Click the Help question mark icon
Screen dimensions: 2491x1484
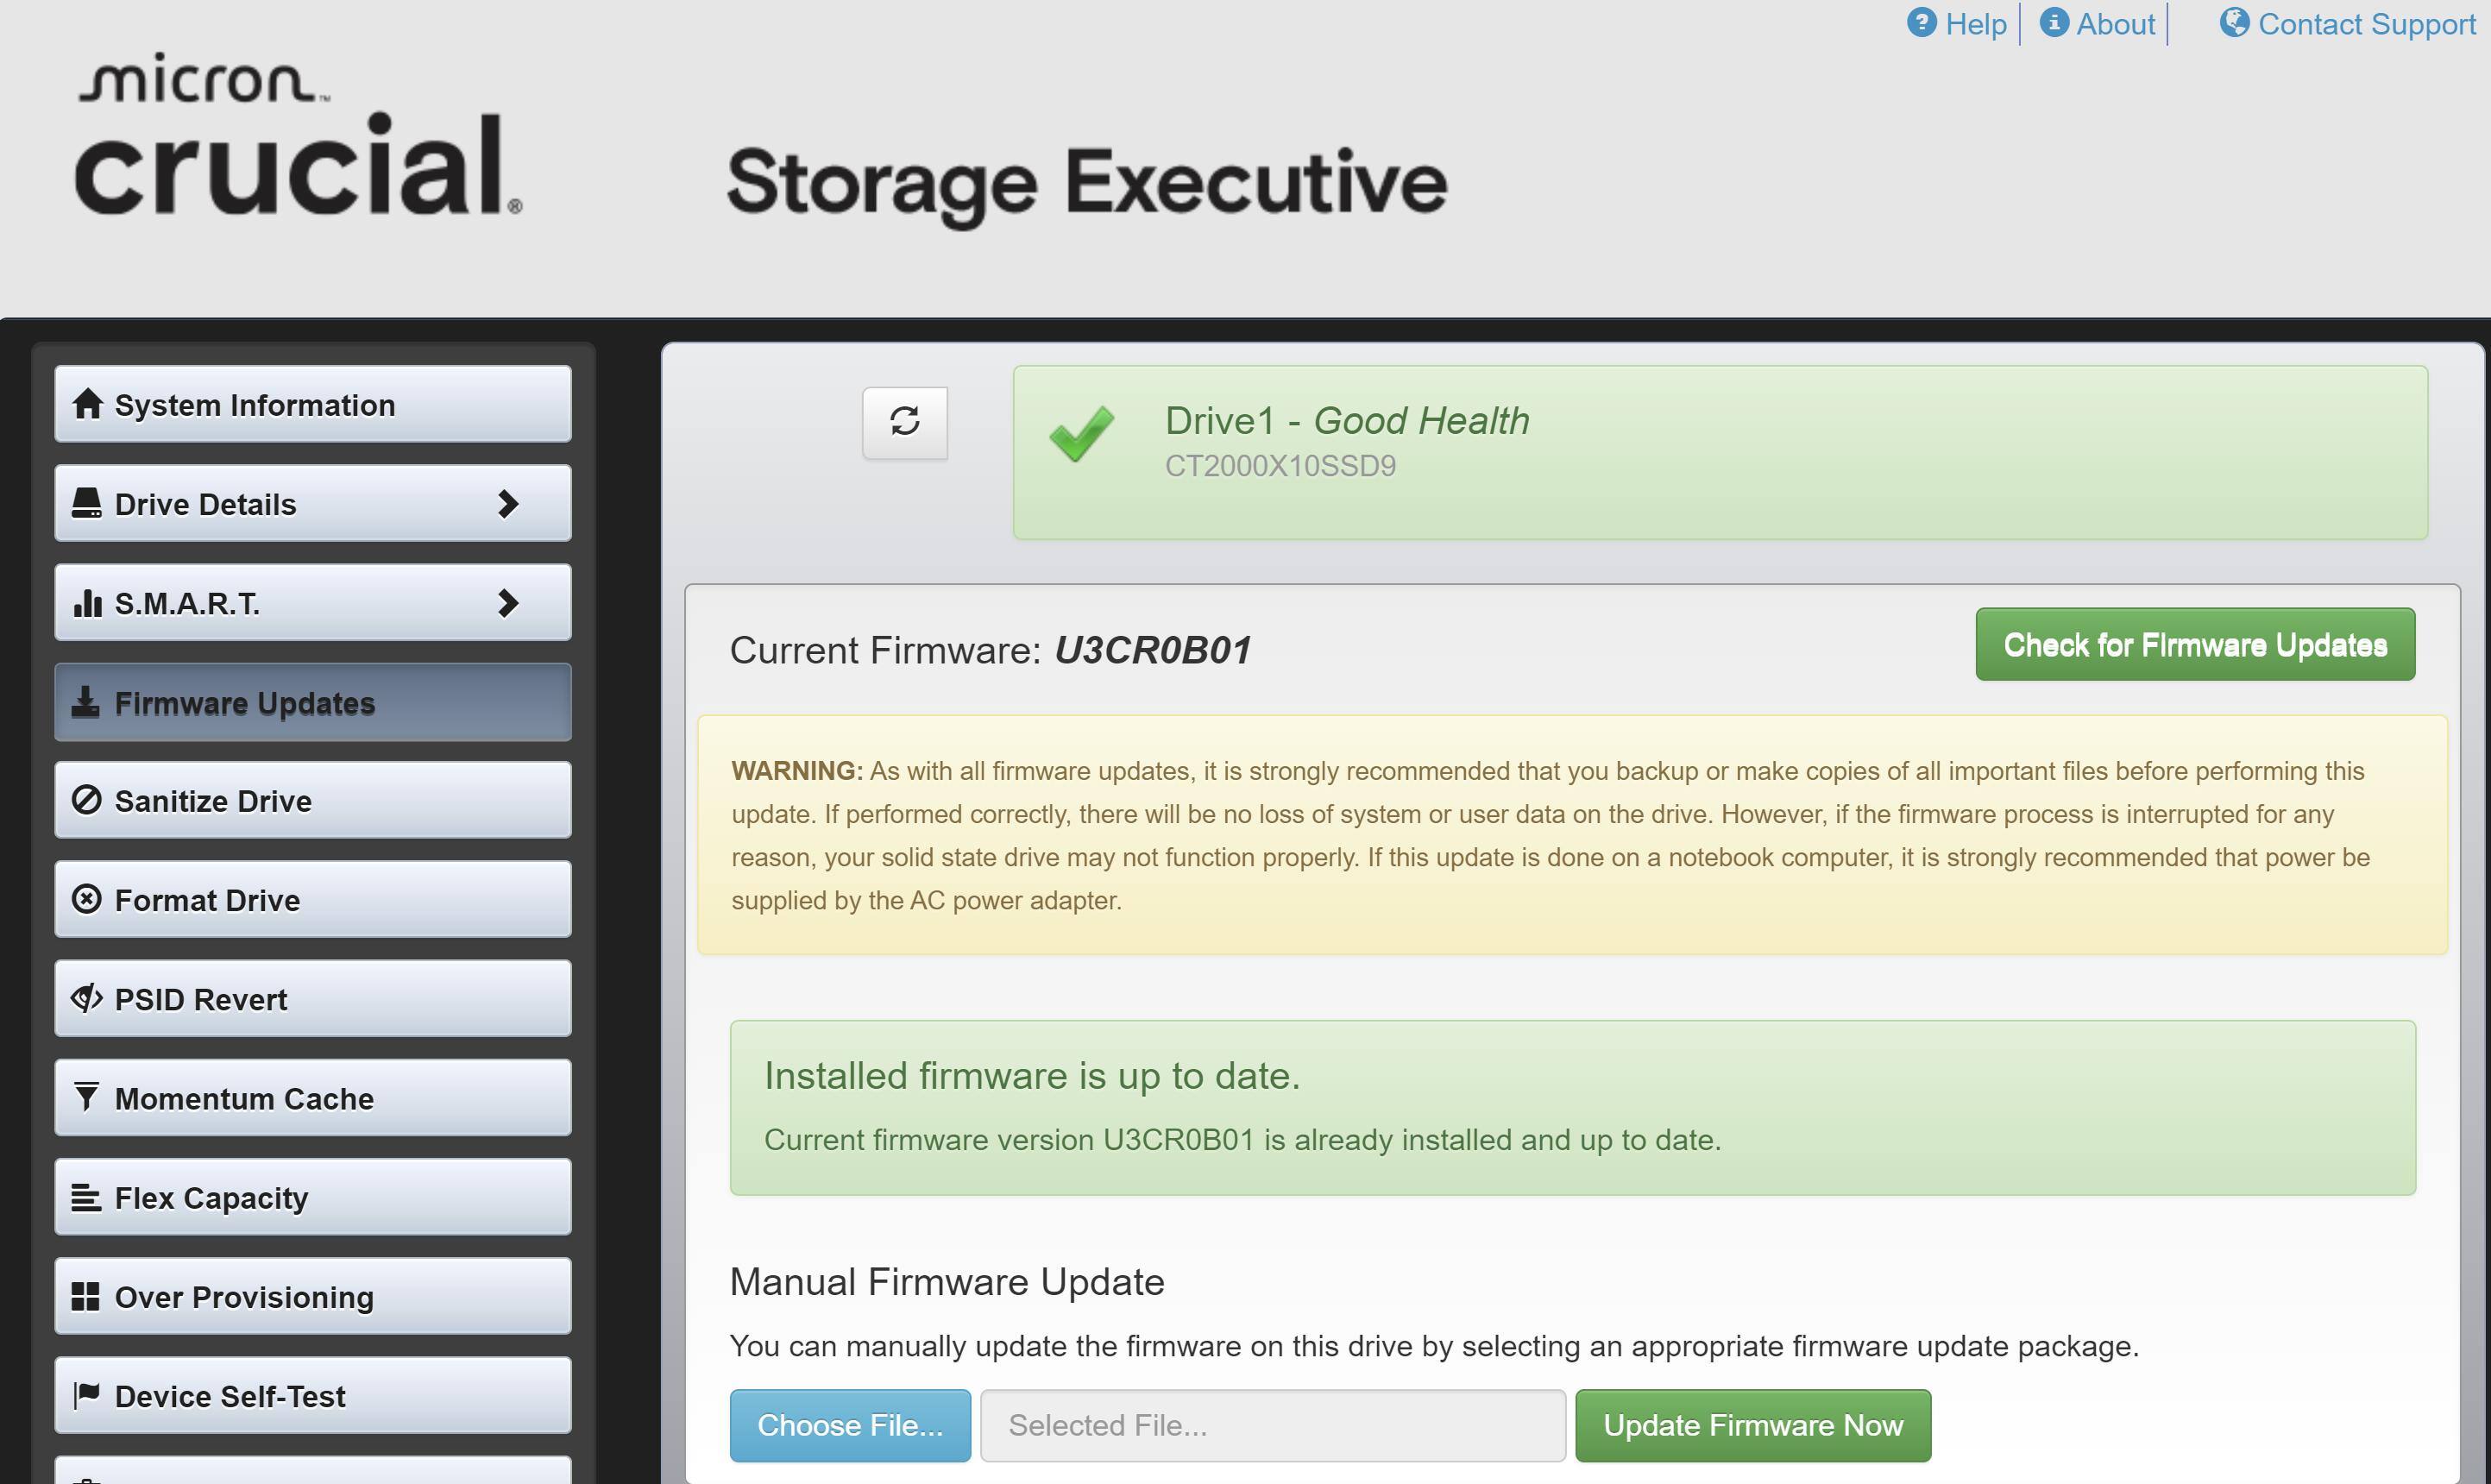pos(1921,23)
